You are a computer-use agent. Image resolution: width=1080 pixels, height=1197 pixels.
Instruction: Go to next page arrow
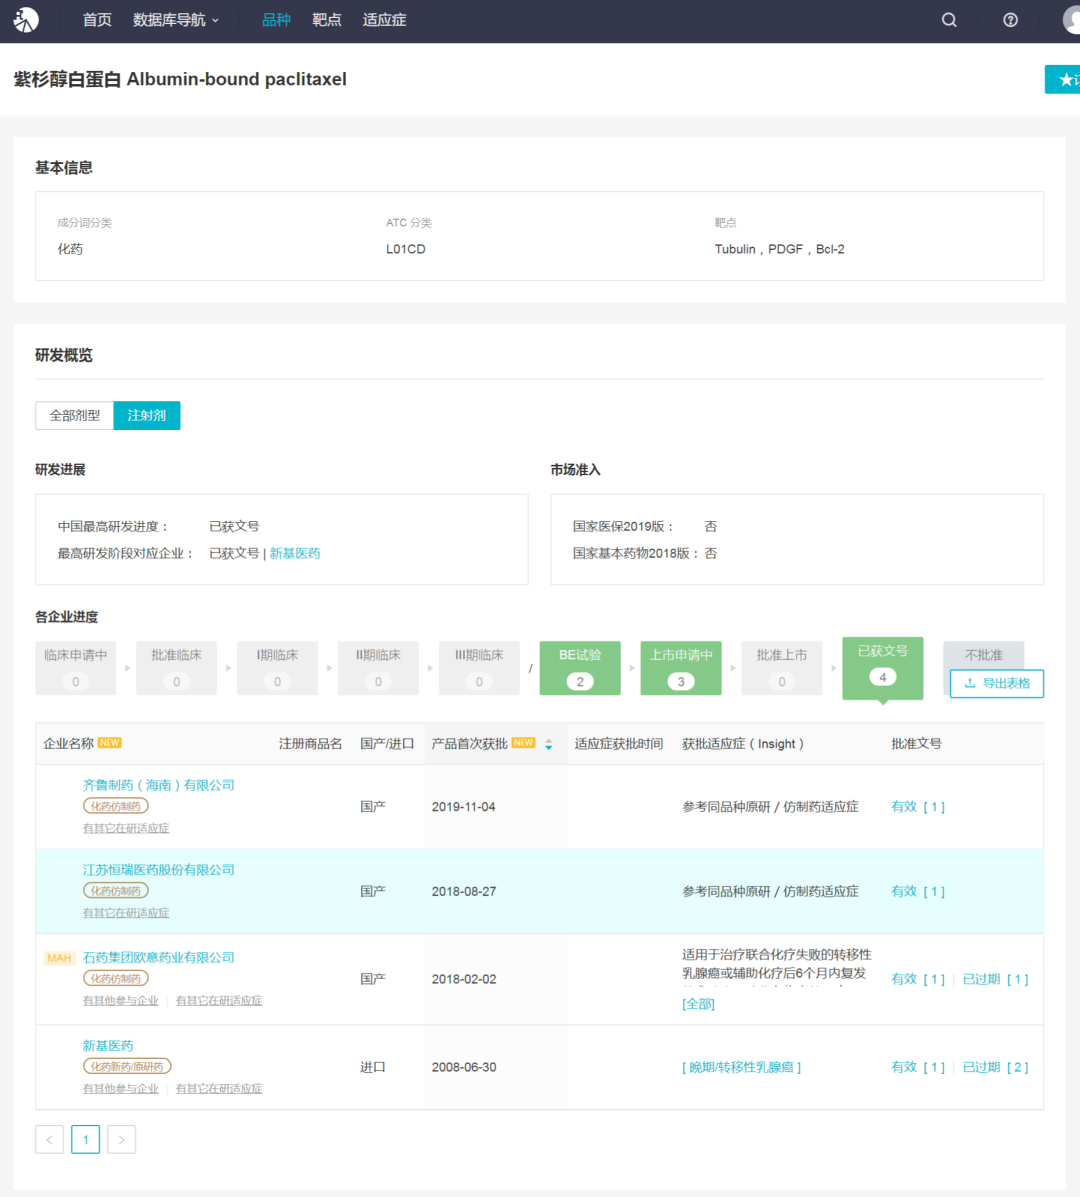(121, 1140)
